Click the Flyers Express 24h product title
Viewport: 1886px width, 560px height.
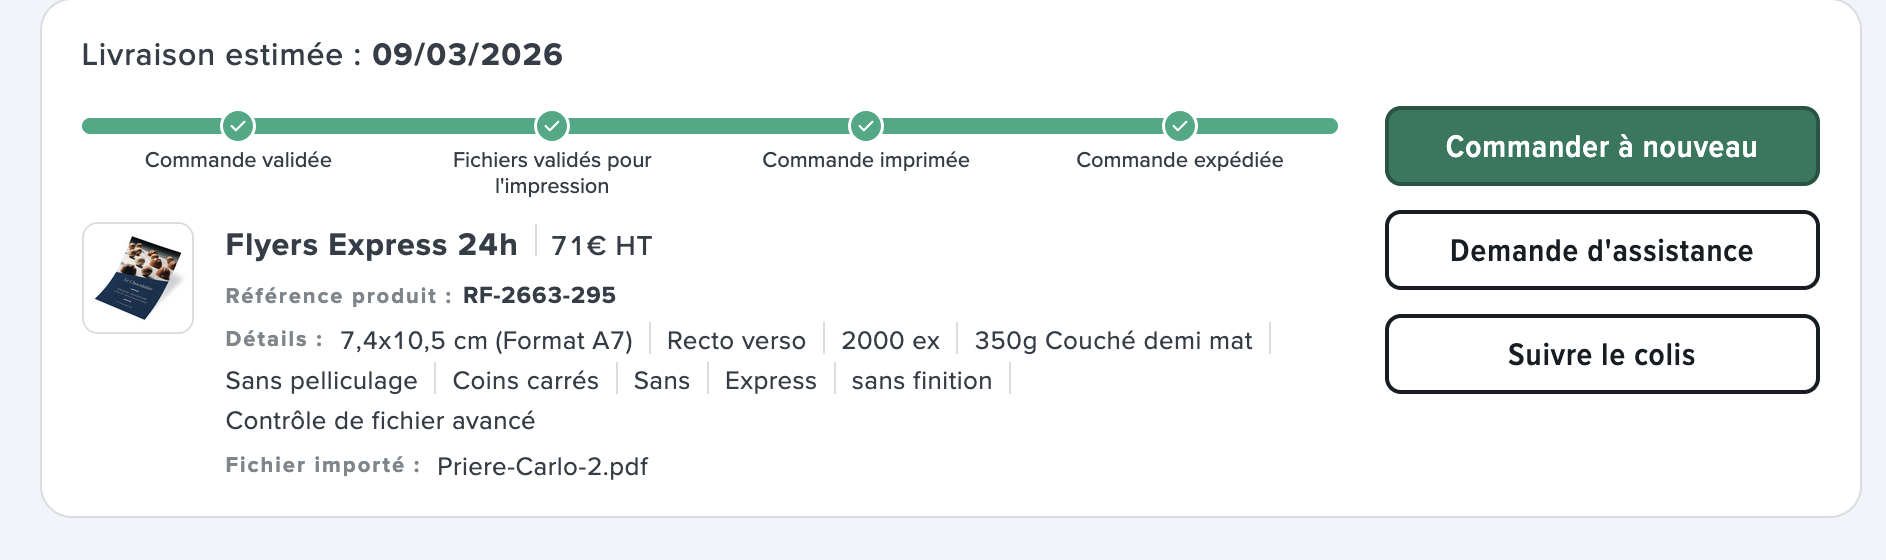[x=371, y=245]
